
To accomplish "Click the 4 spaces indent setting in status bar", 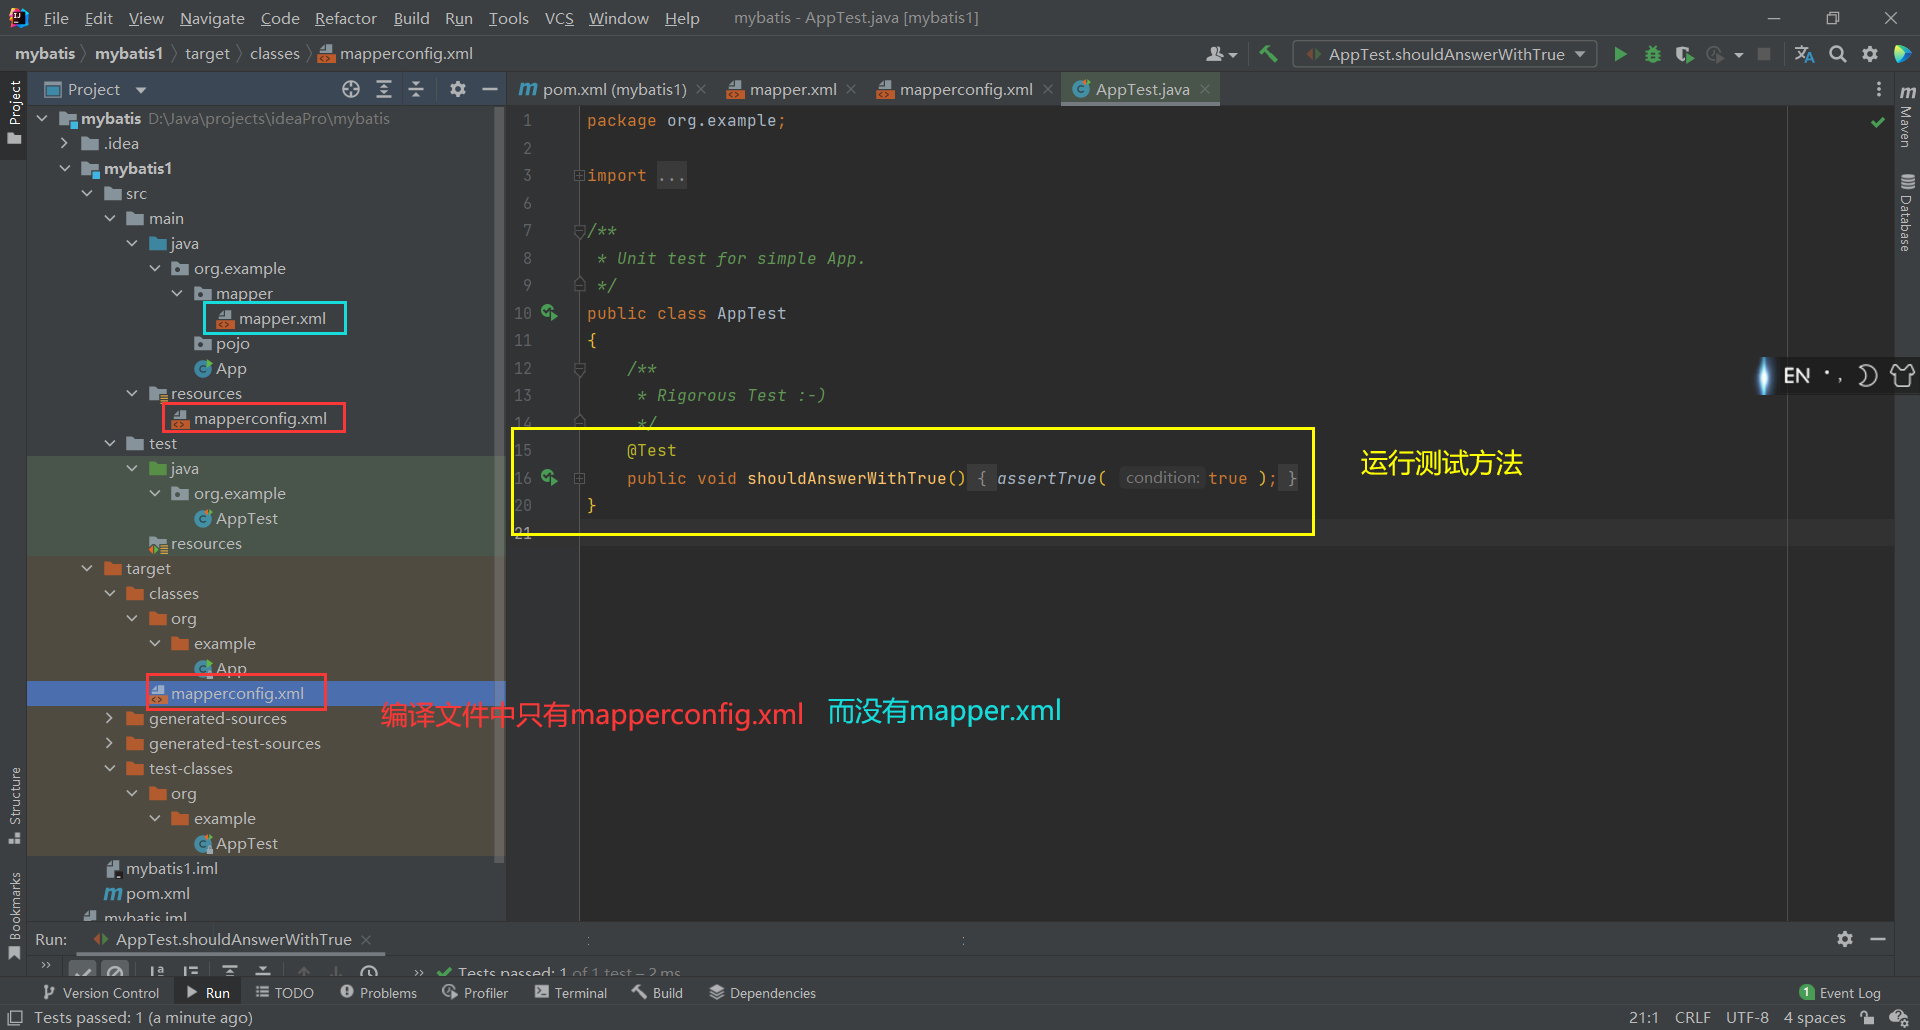I will 1814,1017.
